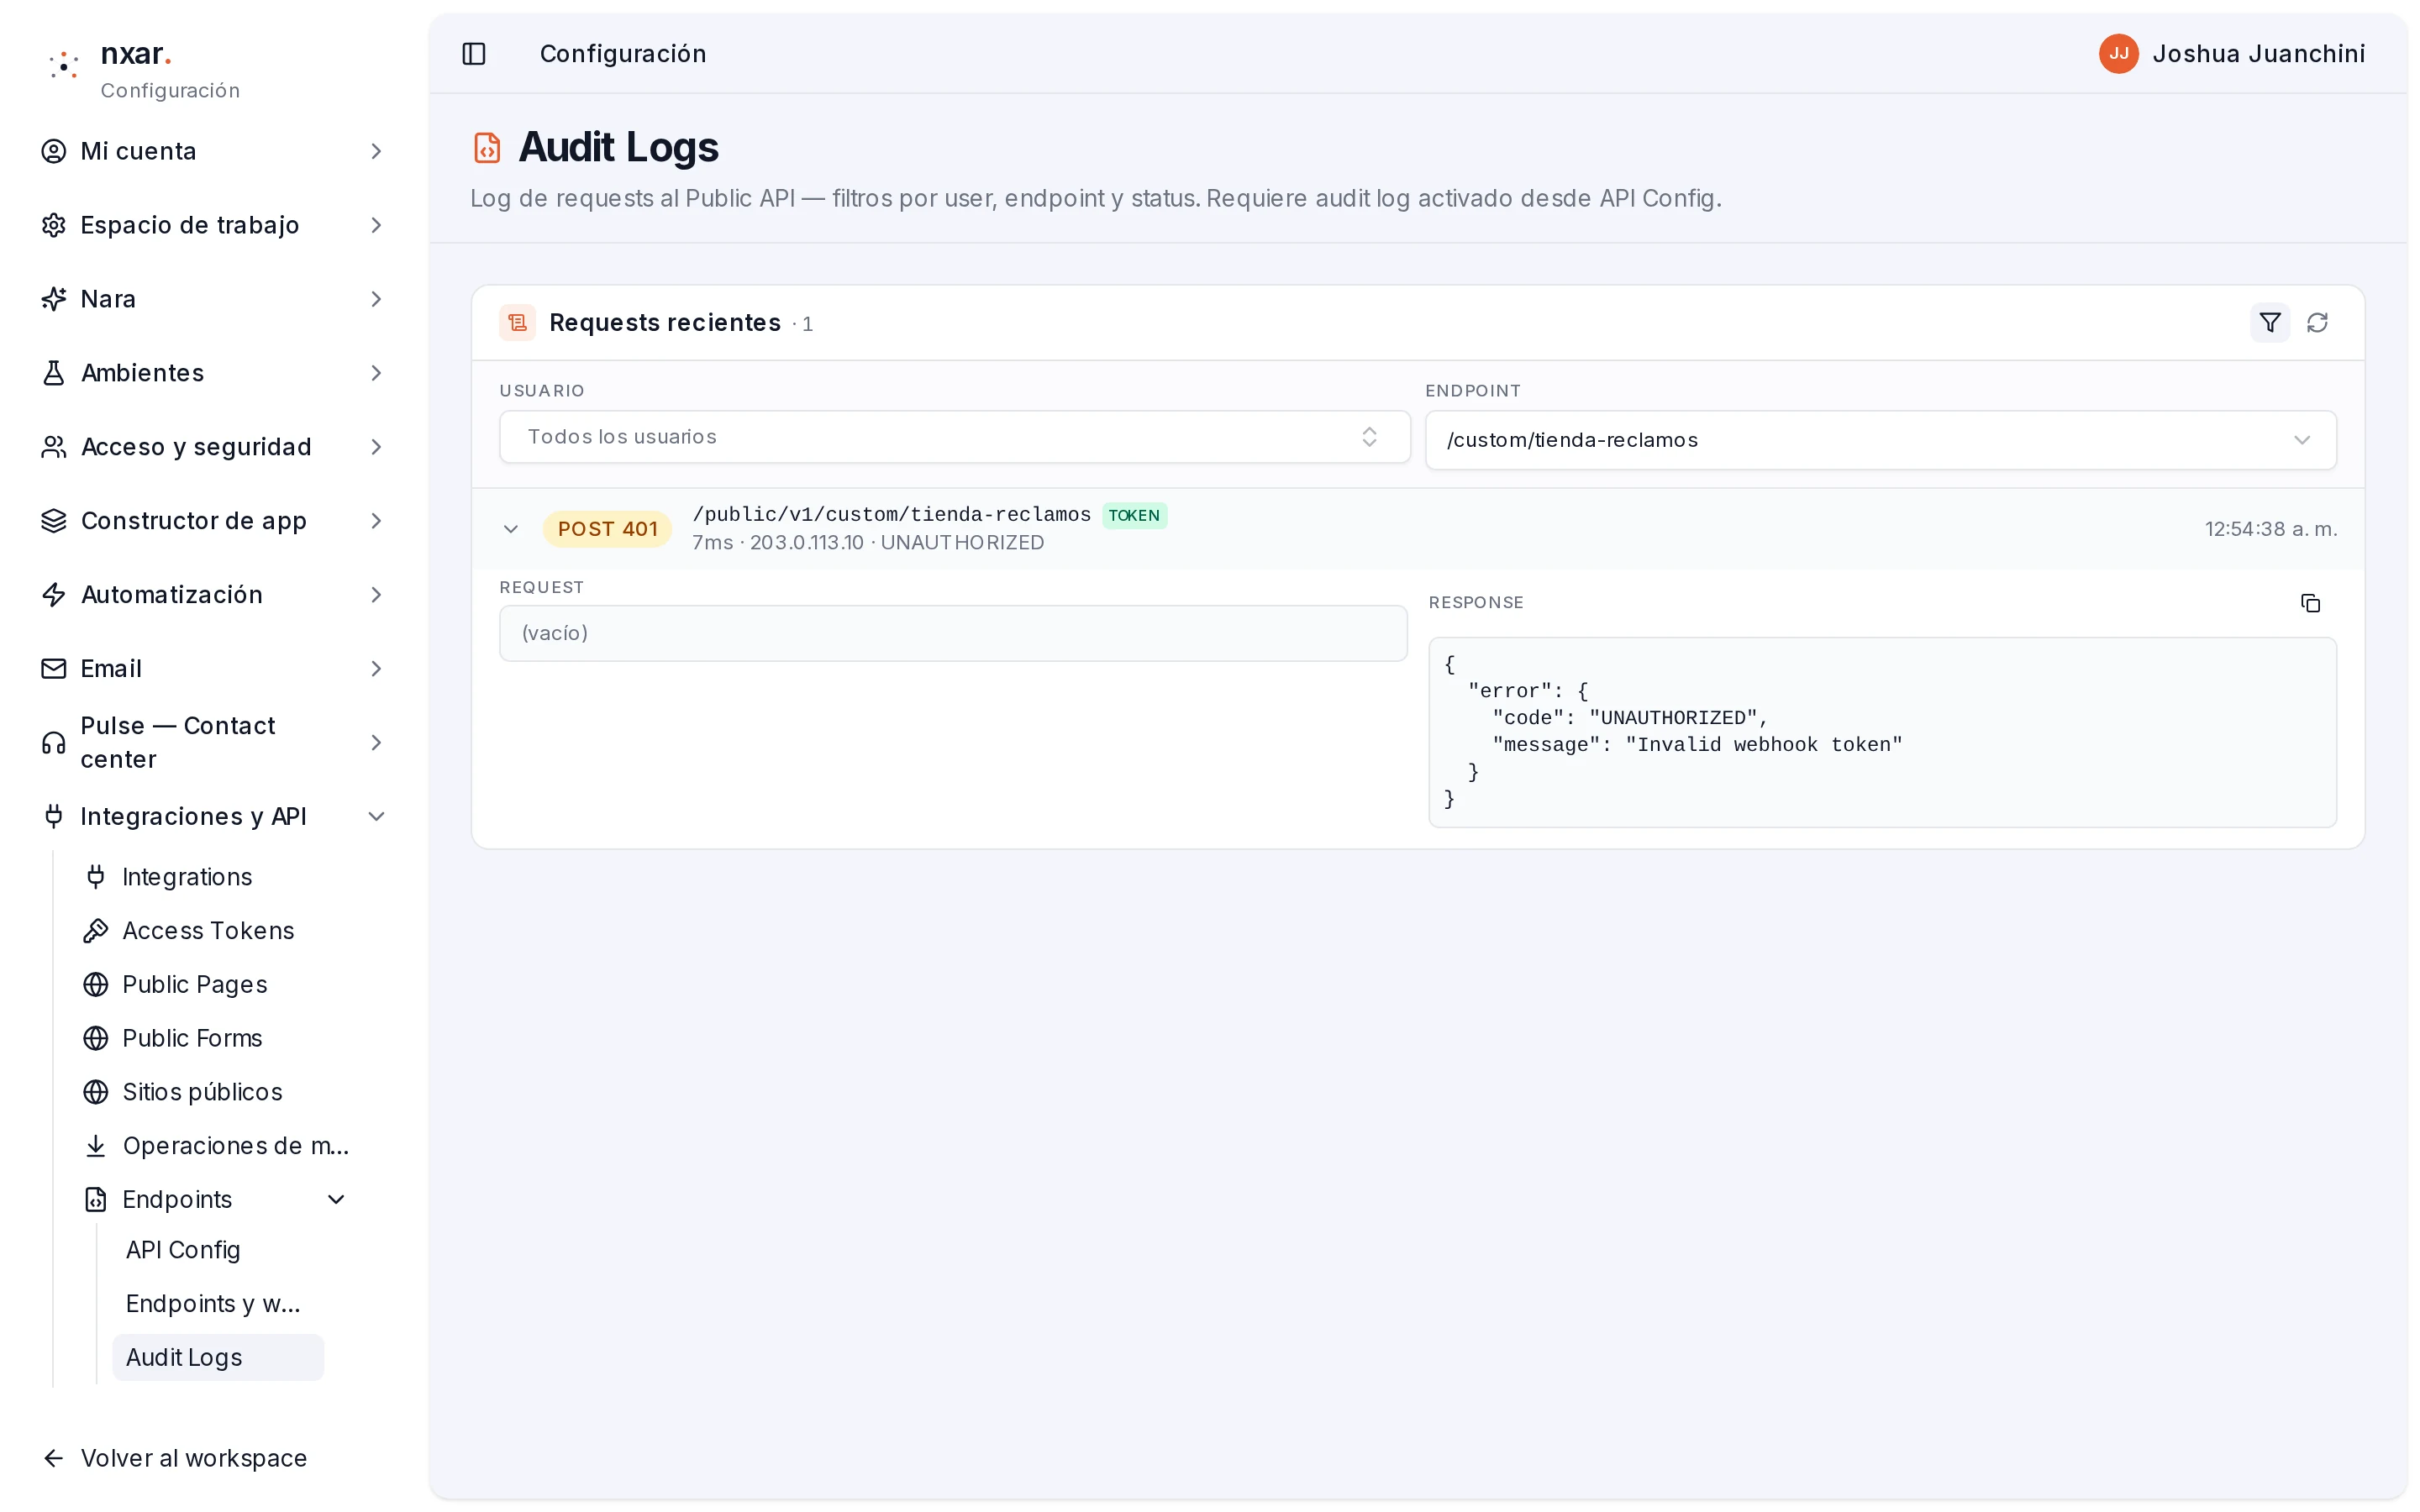This screenshot has height=1512, width=2420.
Task: Click the Configuración breadcrumb title
Action: click(x=622, y=54)
